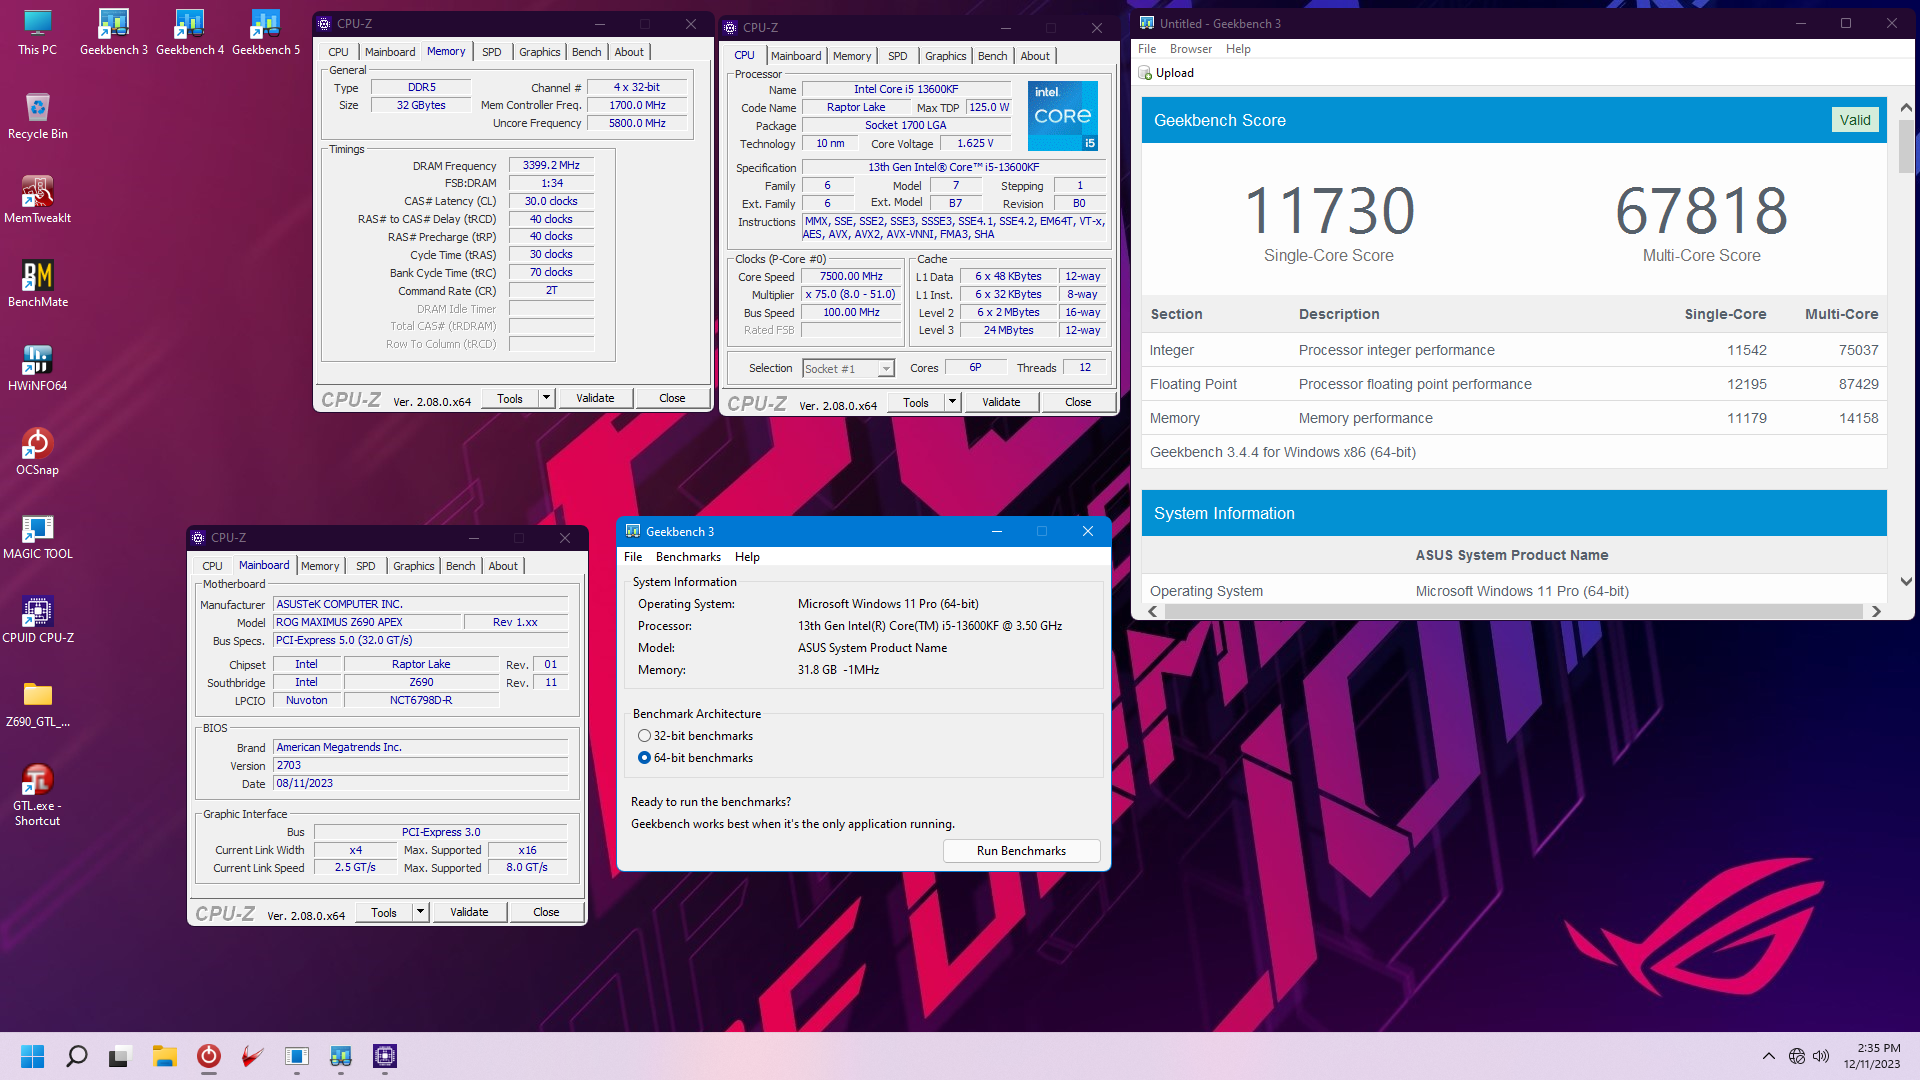Open volume control in system tray

coord(1821,1056)
